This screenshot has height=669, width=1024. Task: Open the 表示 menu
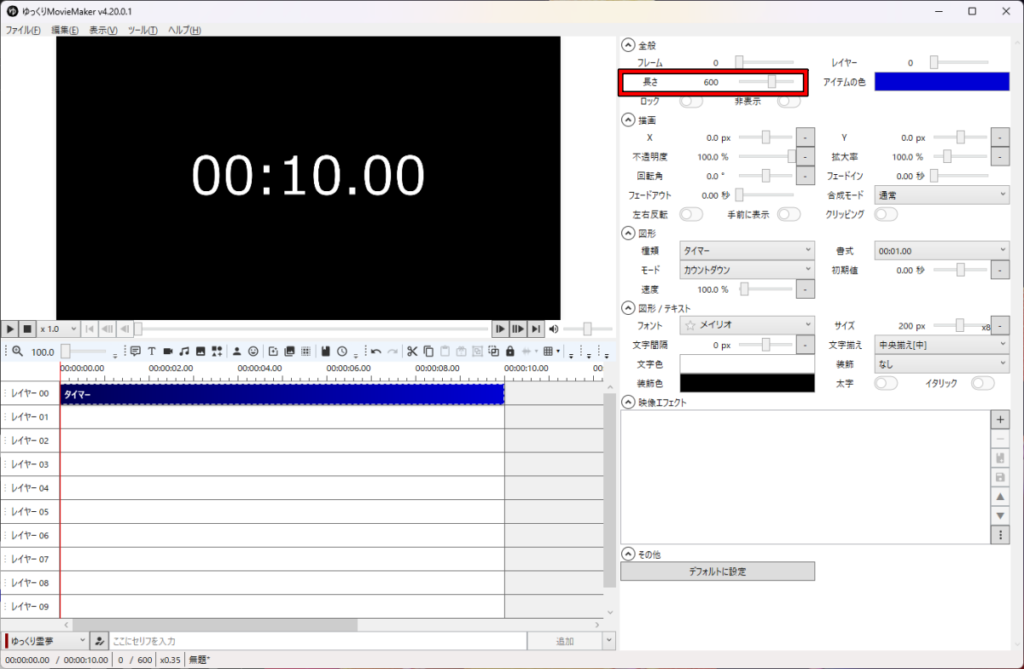[x=103, y=30]
